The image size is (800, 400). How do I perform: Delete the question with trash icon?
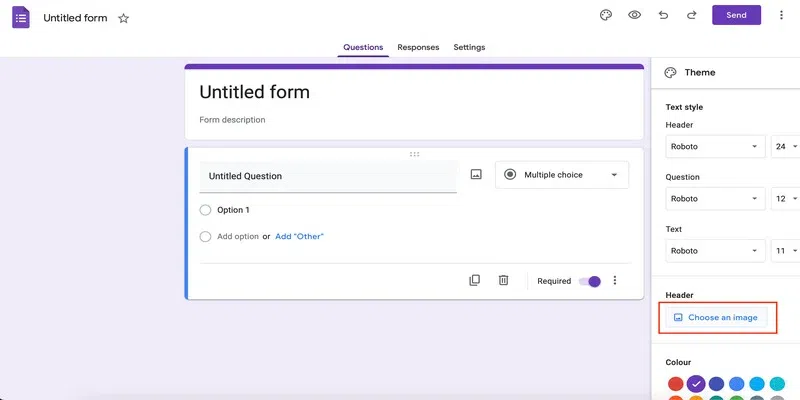coord(504,280)
